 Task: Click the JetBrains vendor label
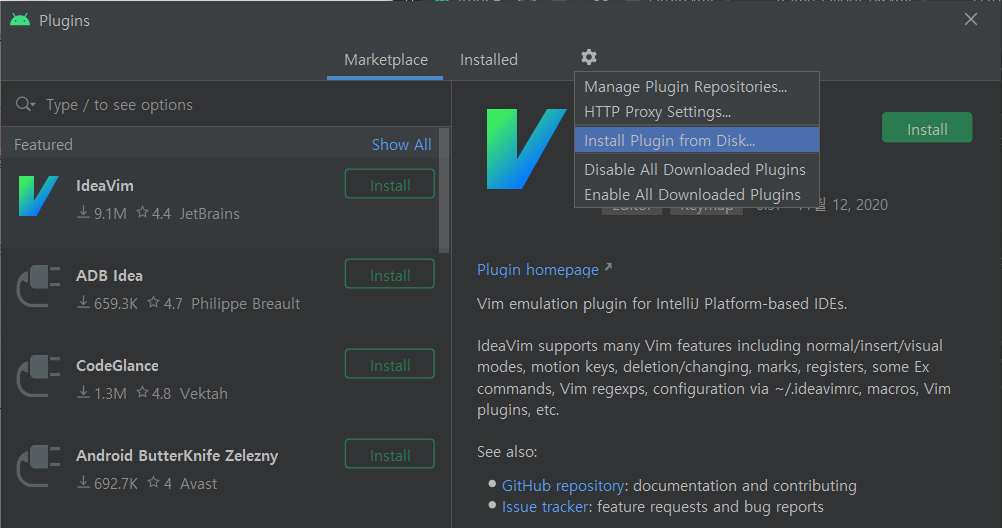click(x=210, y=214)
